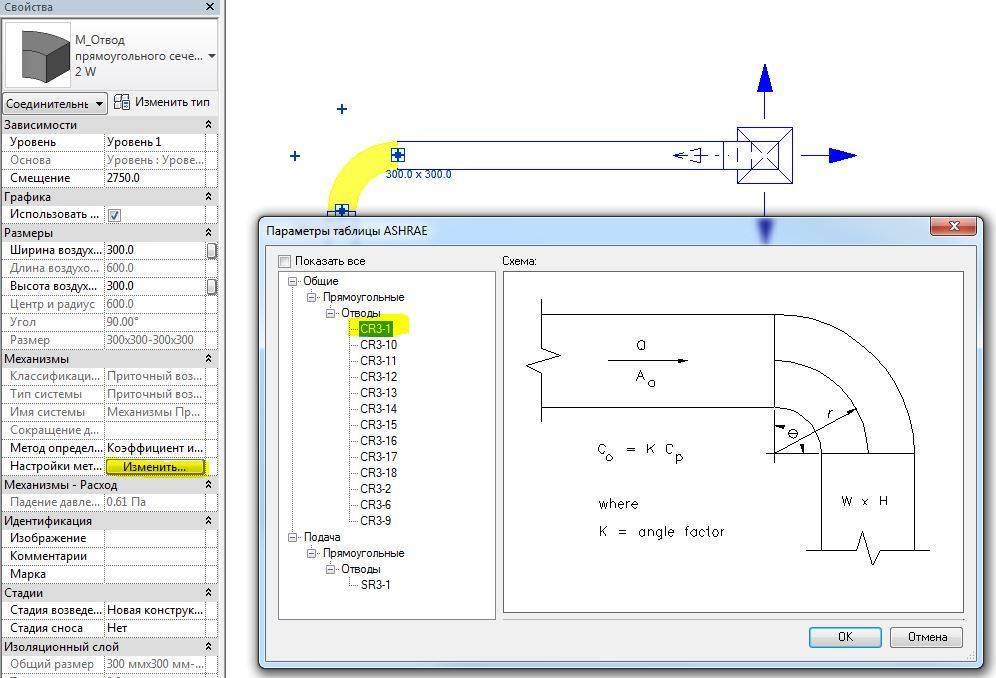Collapse the Изоляционный слой group
This screenshot has height=678, width=996.
[x=208, y=646]
